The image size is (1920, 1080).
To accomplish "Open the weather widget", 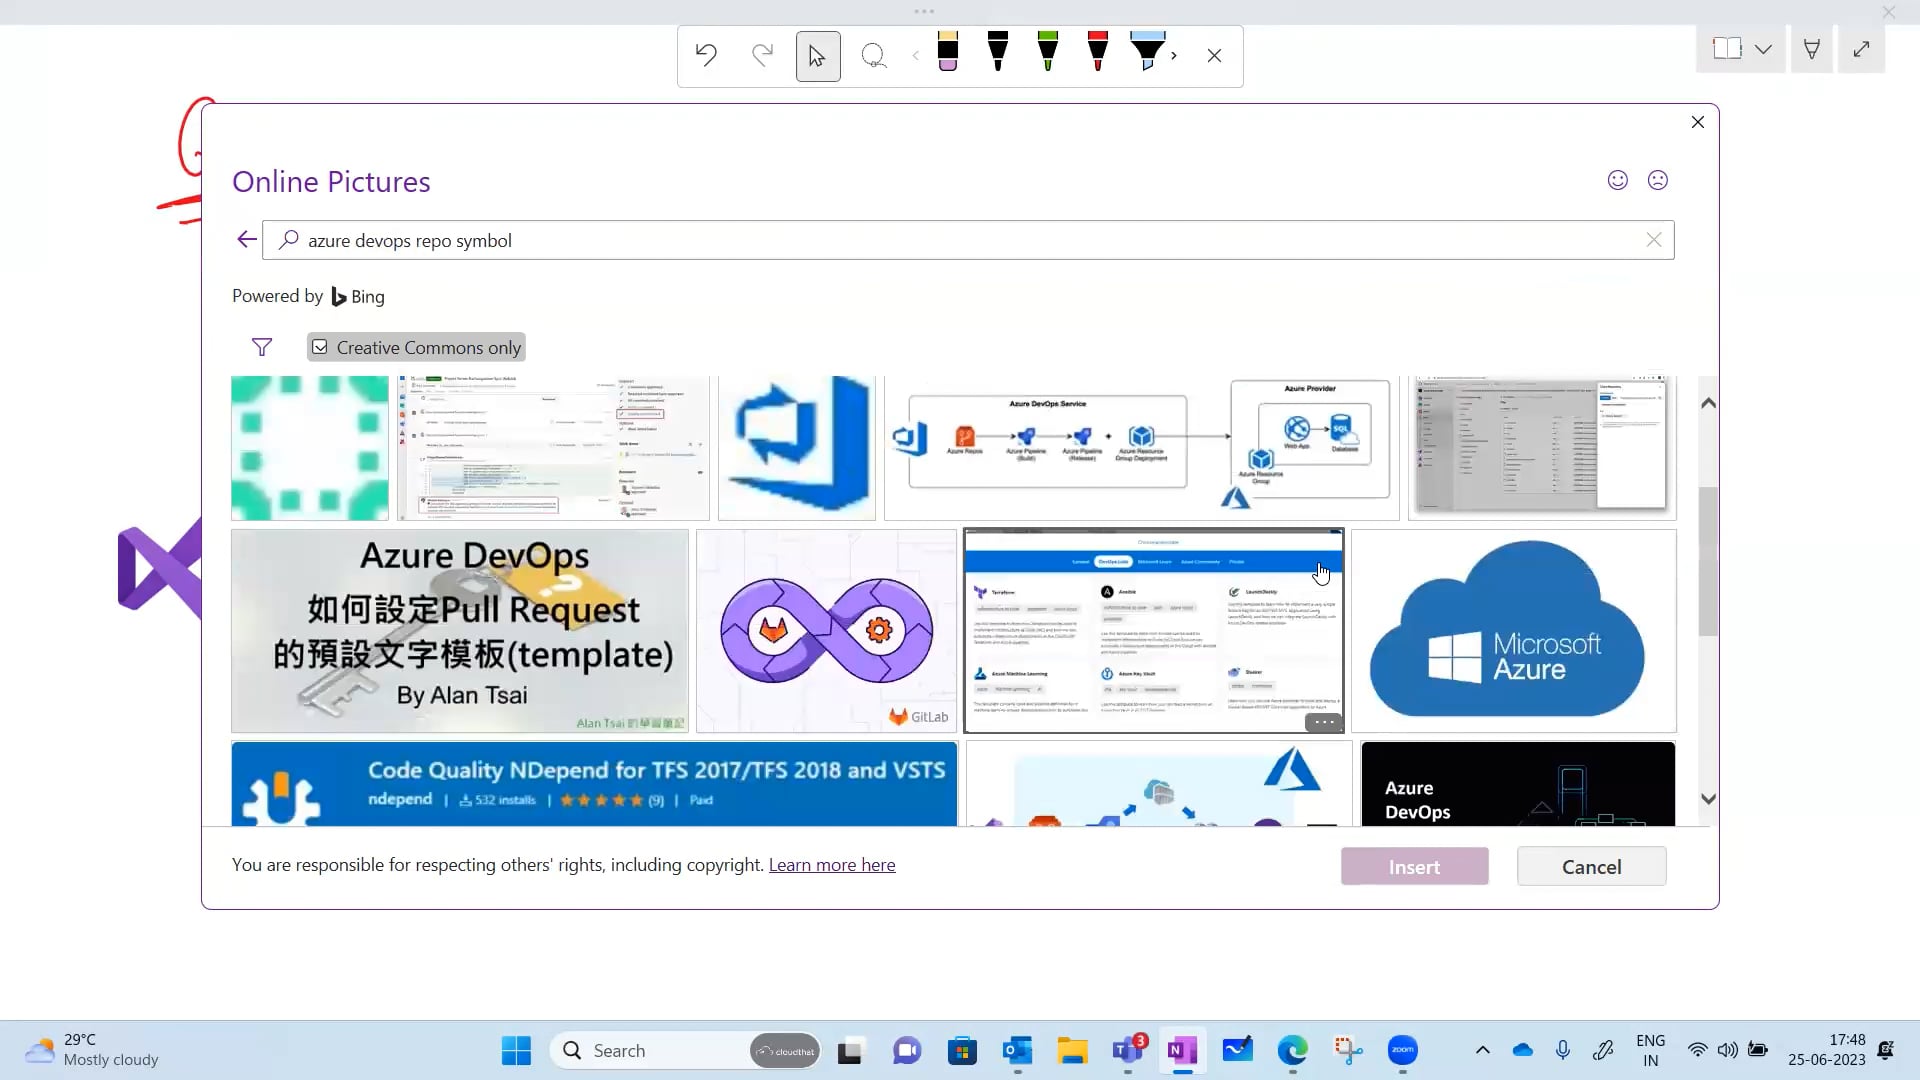I will [x=92, y=1050].
